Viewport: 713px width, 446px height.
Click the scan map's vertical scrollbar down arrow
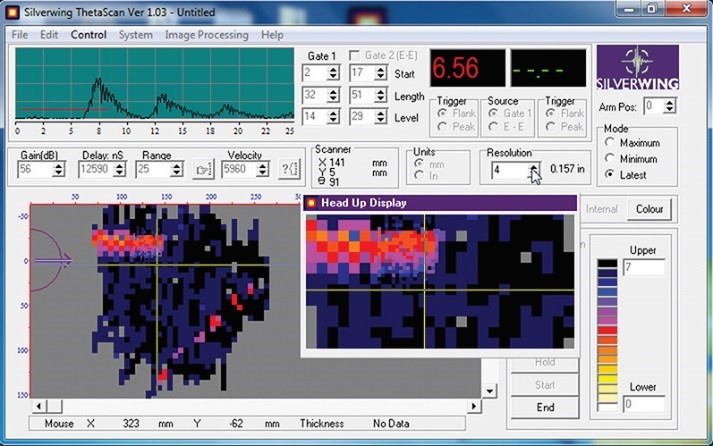coord(489,391)
